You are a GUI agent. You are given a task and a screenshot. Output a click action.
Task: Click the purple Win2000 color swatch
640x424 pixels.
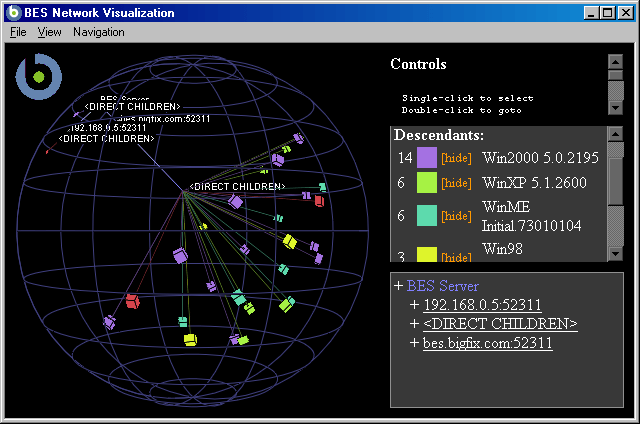(x=427, y=158)
